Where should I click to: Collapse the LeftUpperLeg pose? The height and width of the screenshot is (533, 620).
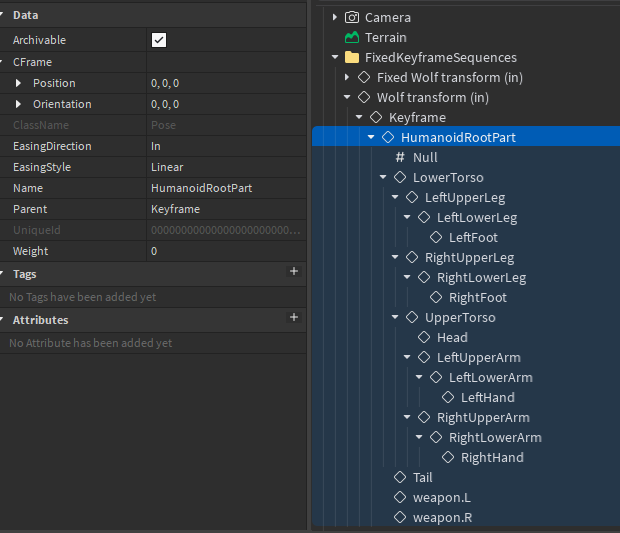click(x=395, y=197)
